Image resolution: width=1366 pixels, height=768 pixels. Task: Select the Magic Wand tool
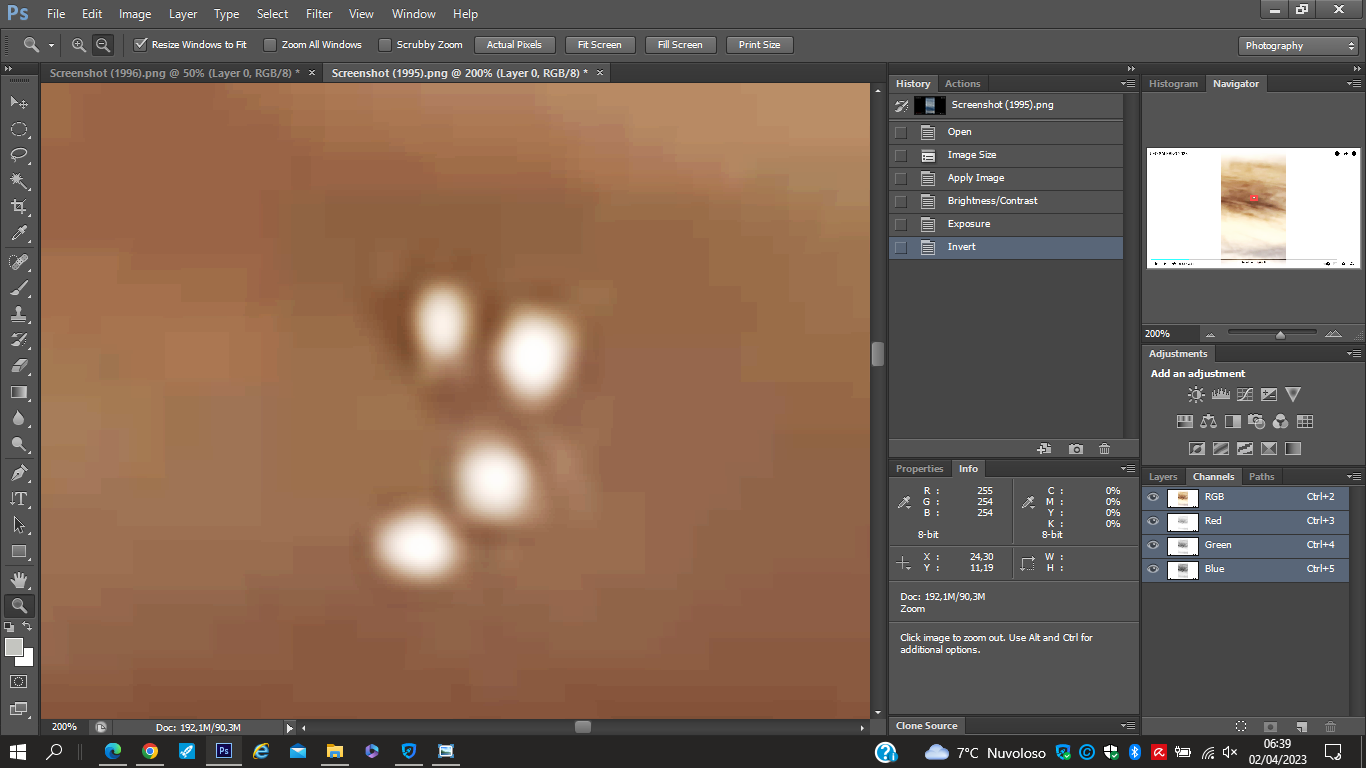(19, 181)
